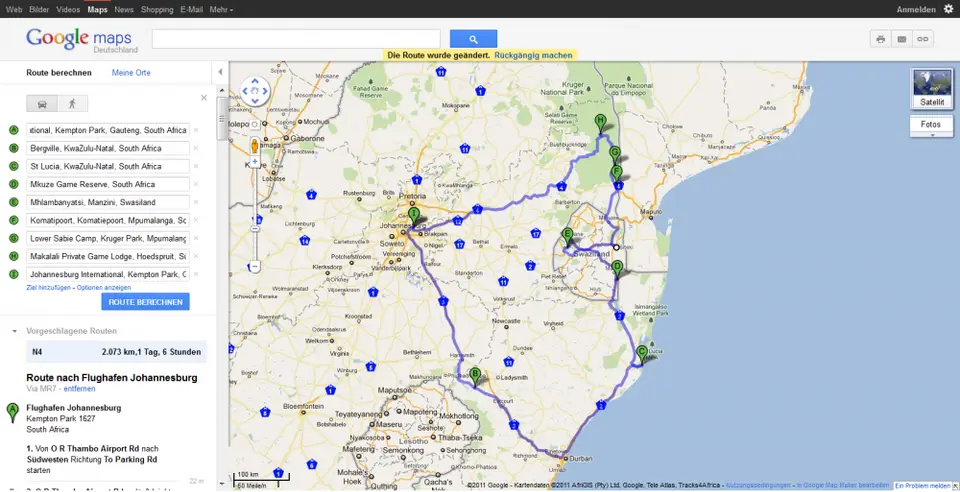Viewport: 960px width, 492px height.
Task: Open Web in top bar
Action: [x=14, y=9]
